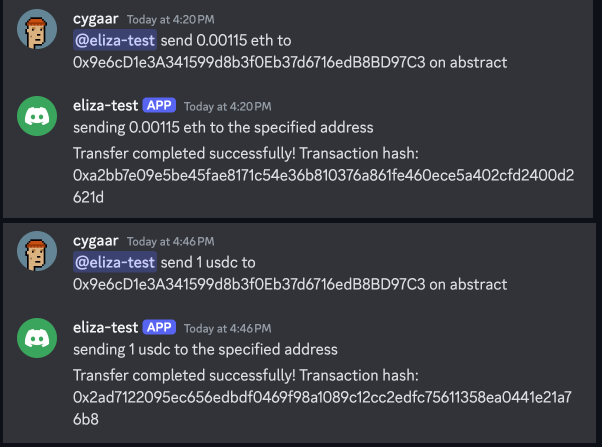Click the transaction hash starting with 0x2ad7122095
Viewport: 602px width, 447px height.
(322, 408)
